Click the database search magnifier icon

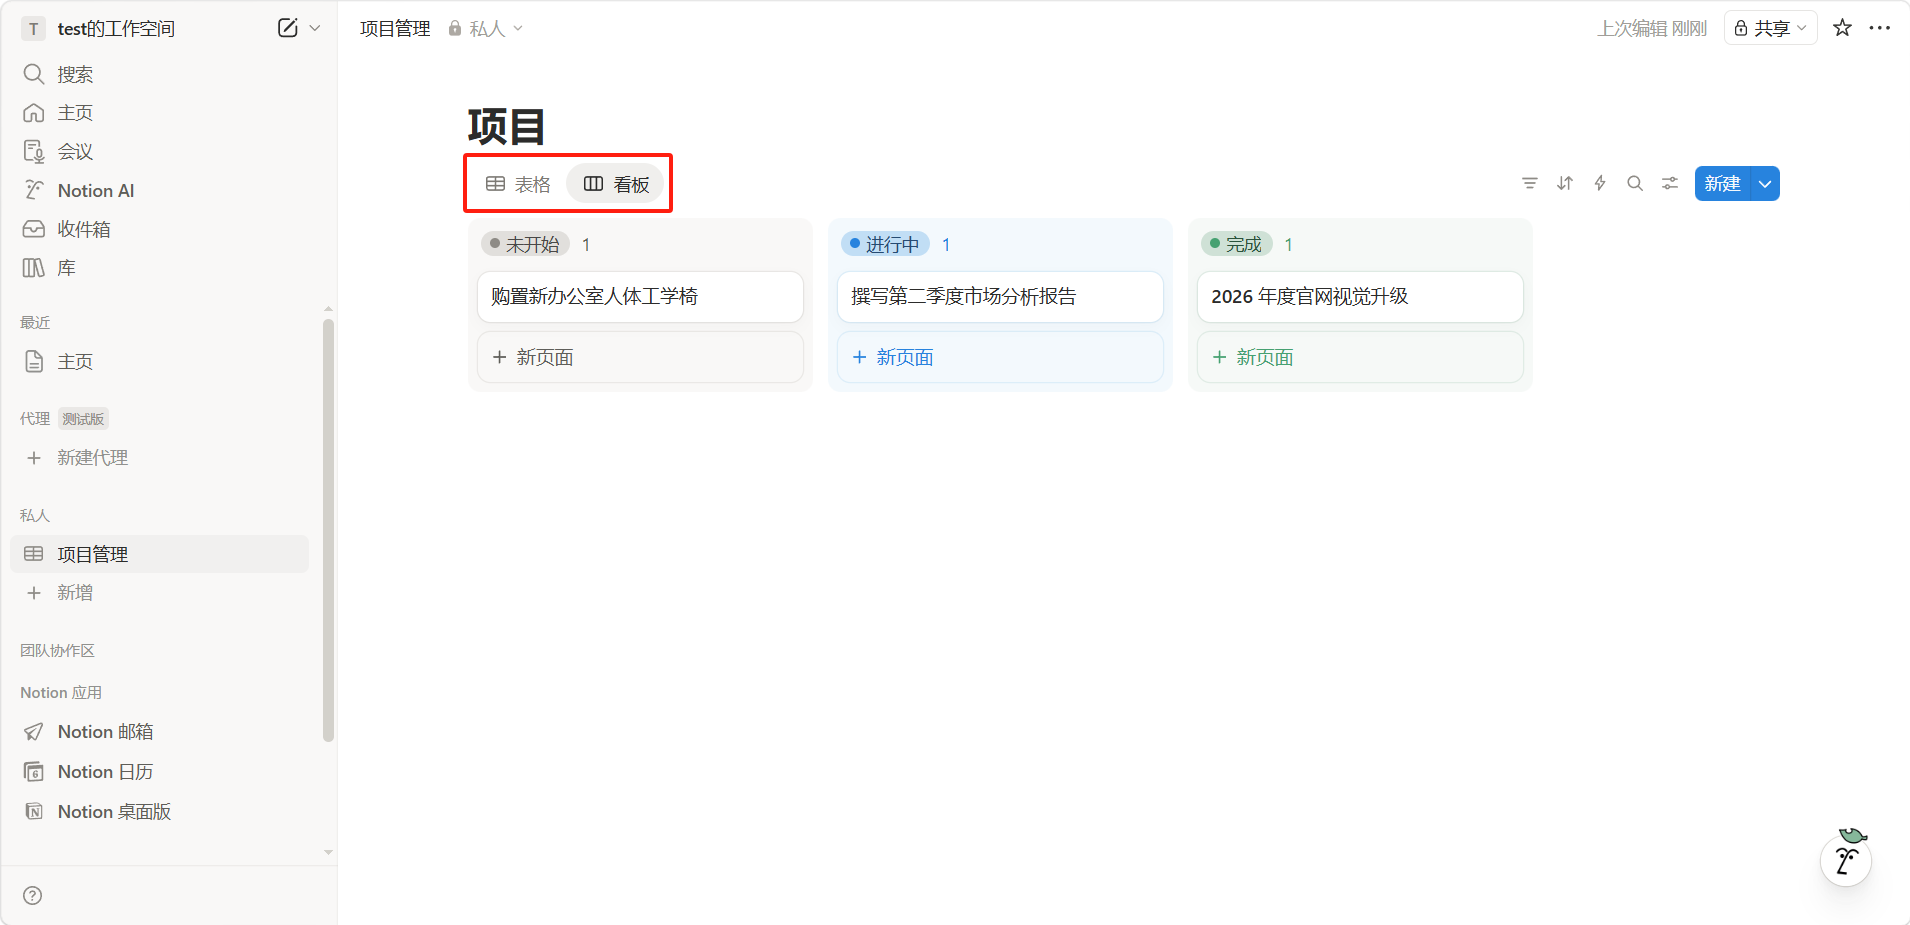[1635, 183]
